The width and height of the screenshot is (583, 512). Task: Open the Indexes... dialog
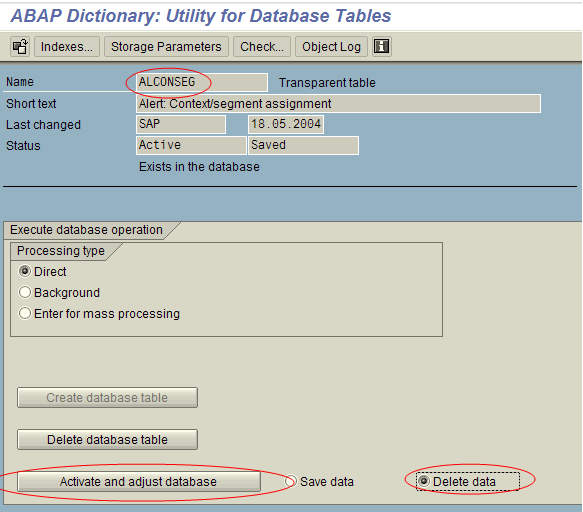click(67, 46)
